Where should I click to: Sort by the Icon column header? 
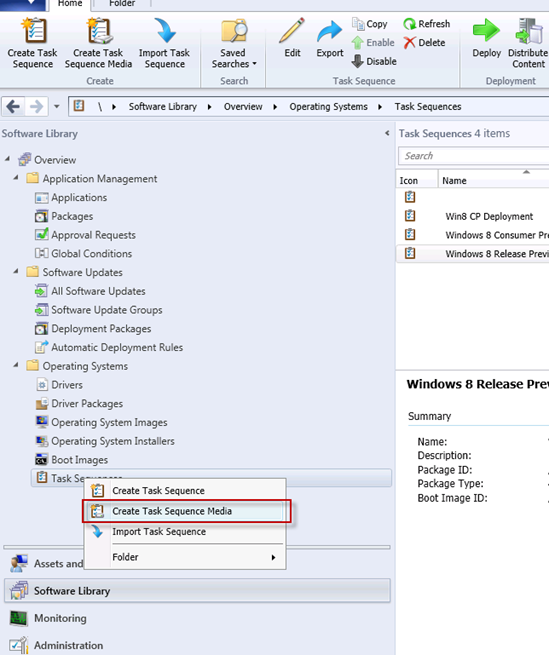[x=417, y=180]
